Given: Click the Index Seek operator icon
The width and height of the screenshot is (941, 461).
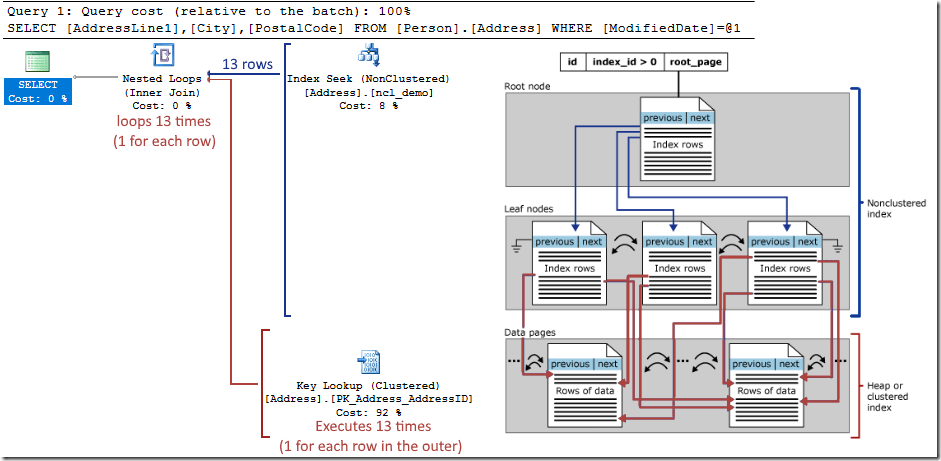Looking at the screenshot, I should 367,55.
